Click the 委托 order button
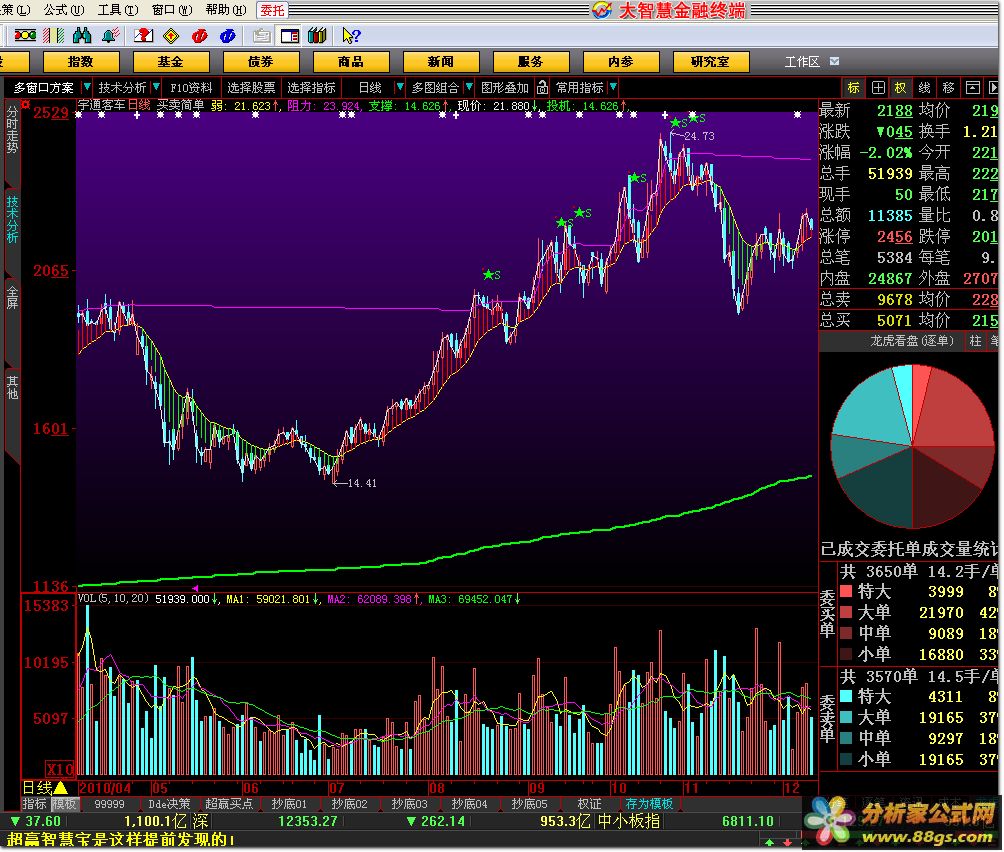The width and height of the screenshot is (1004, 852). coord(272,10)
